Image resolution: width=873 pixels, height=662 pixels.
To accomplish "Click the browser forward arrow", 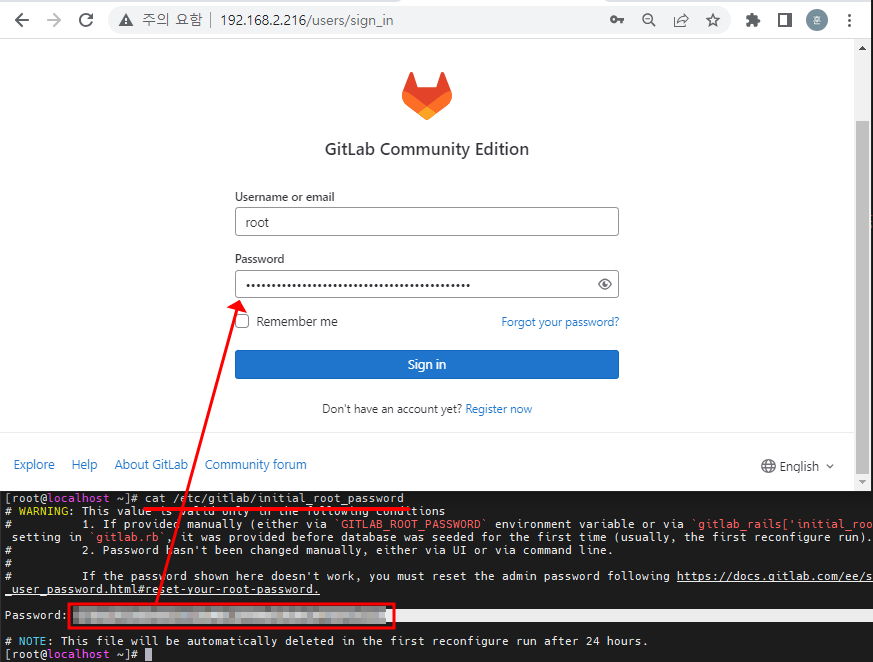I will click(x=54, y=21).
